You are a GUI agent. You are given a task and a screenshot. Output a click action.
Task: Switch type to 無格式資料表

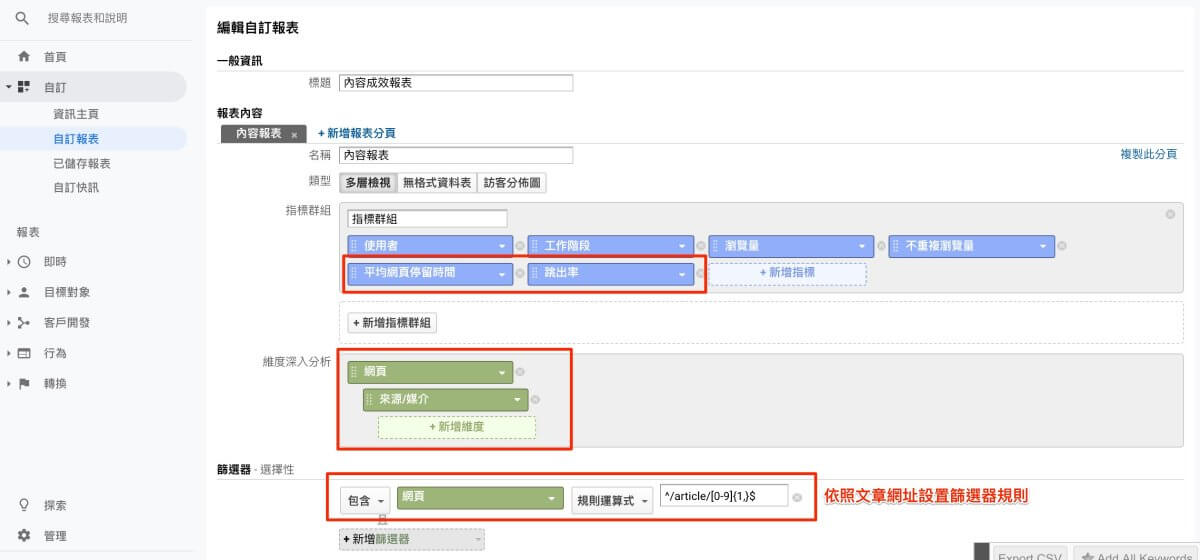click(x=437, y=182)
